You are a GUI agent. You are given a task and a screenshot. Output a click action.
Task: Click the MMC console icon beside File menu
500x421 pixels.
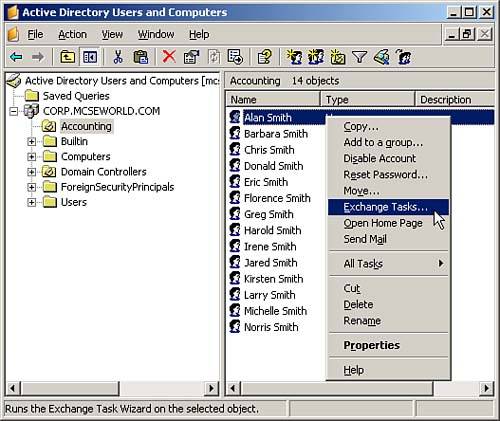pyautogui.click(x=13, y=34)
